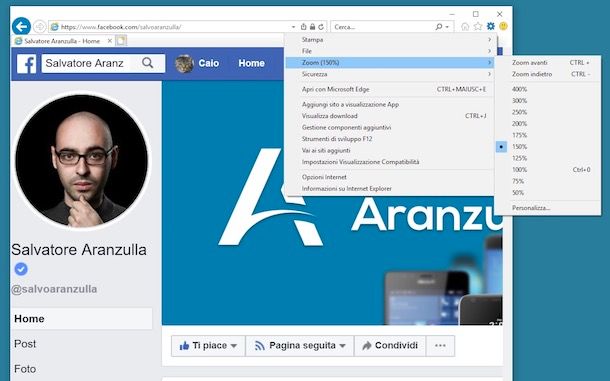Click the gear Tools icon
610x381 pixels.
pos(491,26)
